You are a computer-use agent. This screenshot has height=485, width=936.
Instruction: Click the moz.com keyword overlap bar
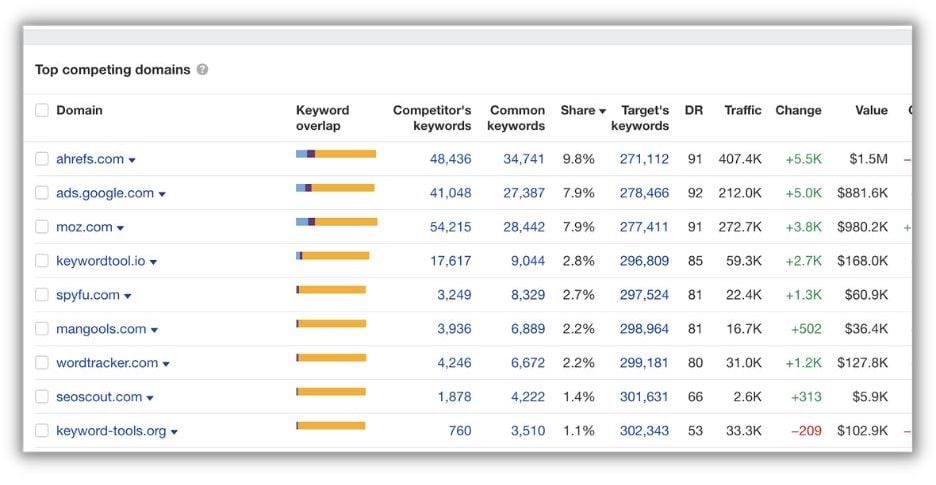pyautogui.click(x=337, y=222)
